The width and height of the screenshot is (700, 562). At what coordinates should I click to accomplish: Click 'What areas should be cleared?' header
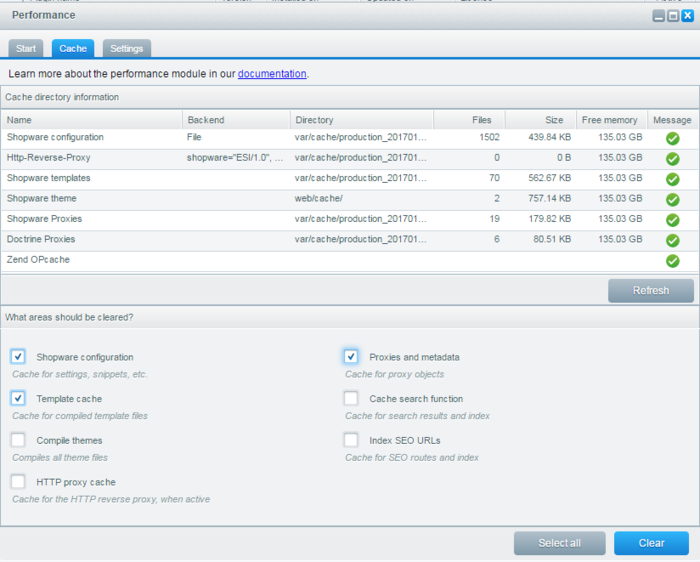350,317
